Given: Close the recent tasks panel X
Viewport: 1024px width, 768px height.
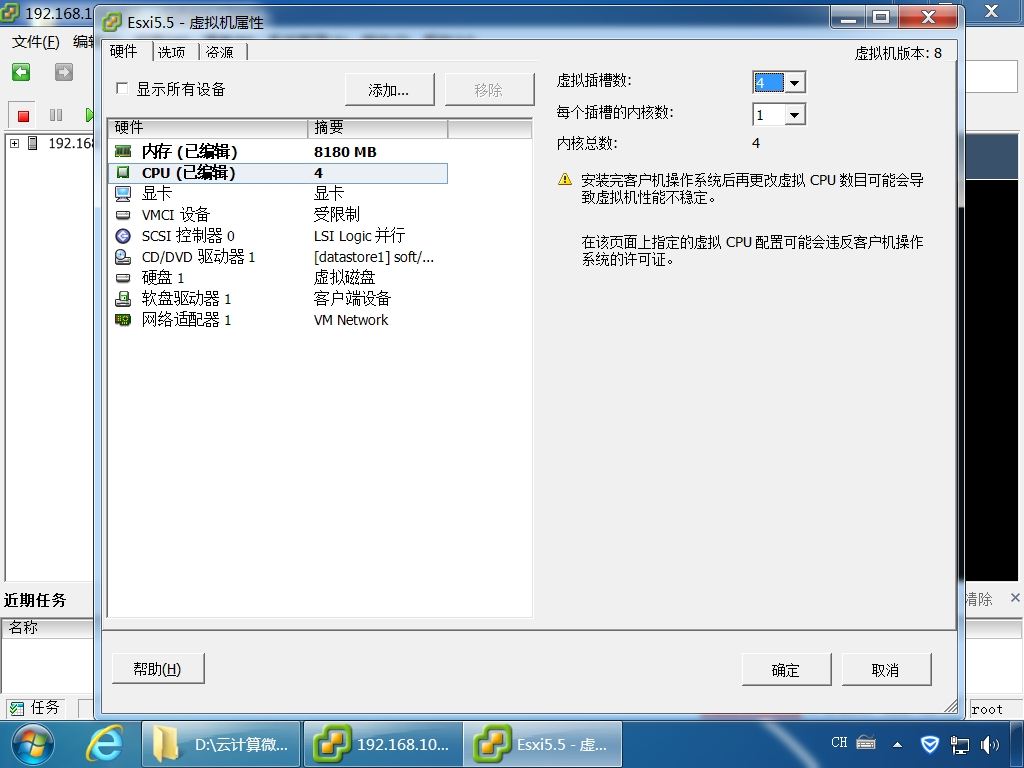Looking at the screenshot, I should click(1015, 598).
